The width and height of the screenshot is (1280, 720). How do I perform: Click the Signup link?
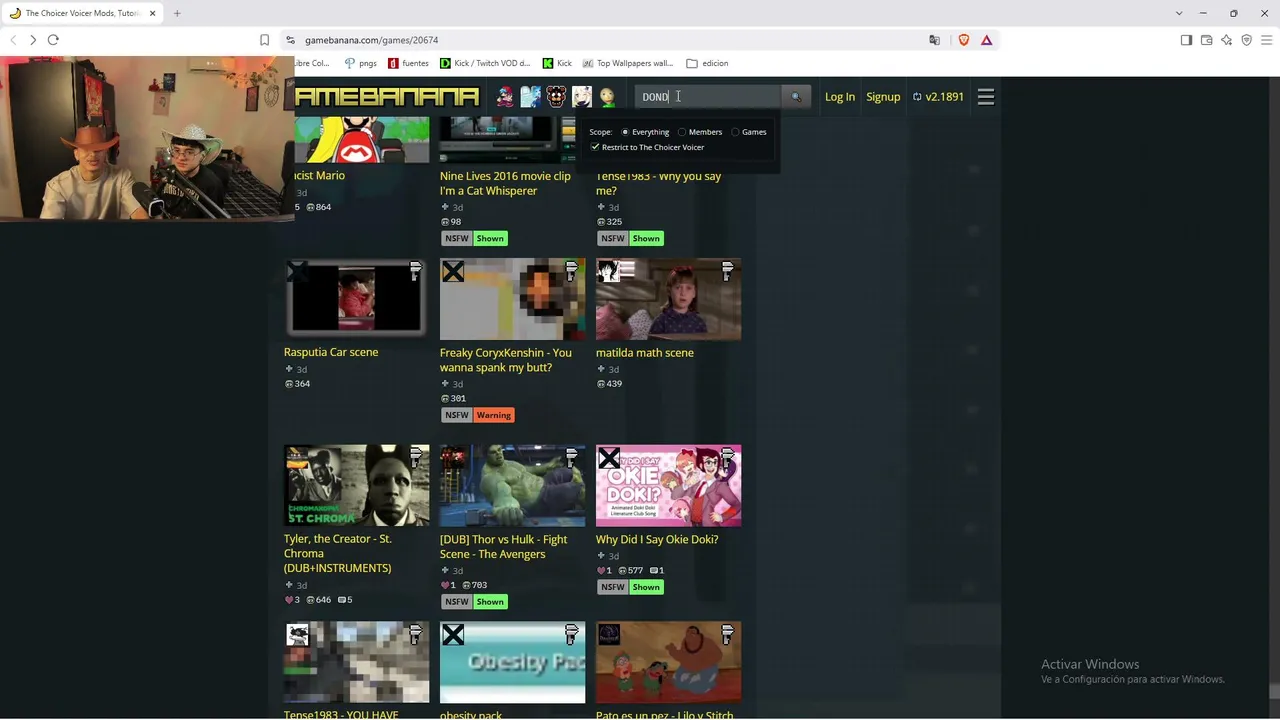coord(883,97)
